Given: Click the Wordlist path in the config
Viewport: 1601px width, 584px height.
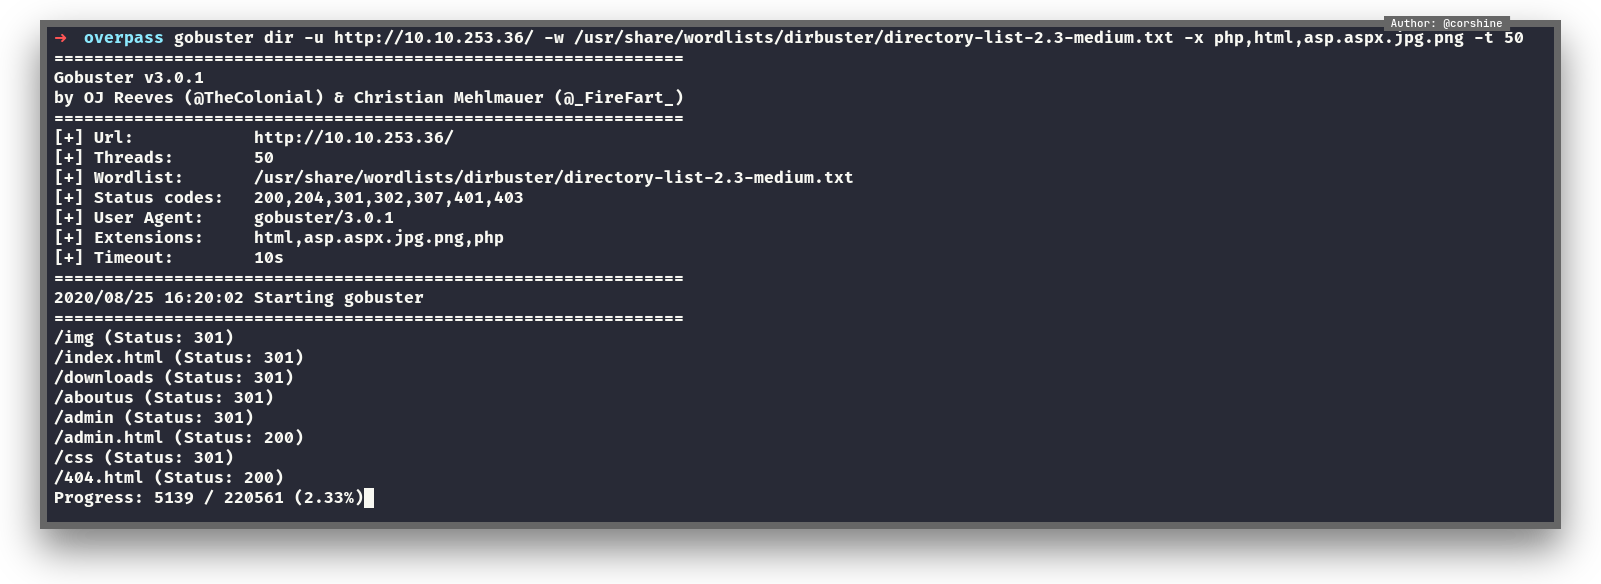Looking at the screenshot, I should (x=553, y=178).
